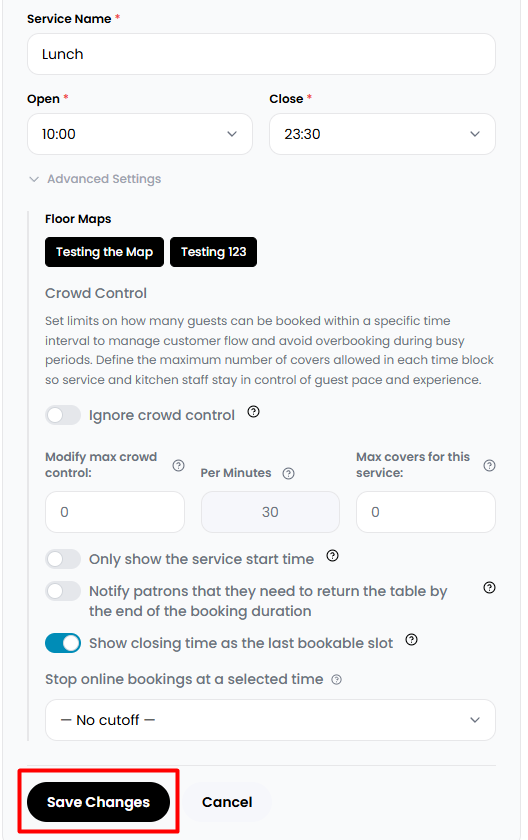Click help icon beside Show closing time option

click(x=411, y=640)
